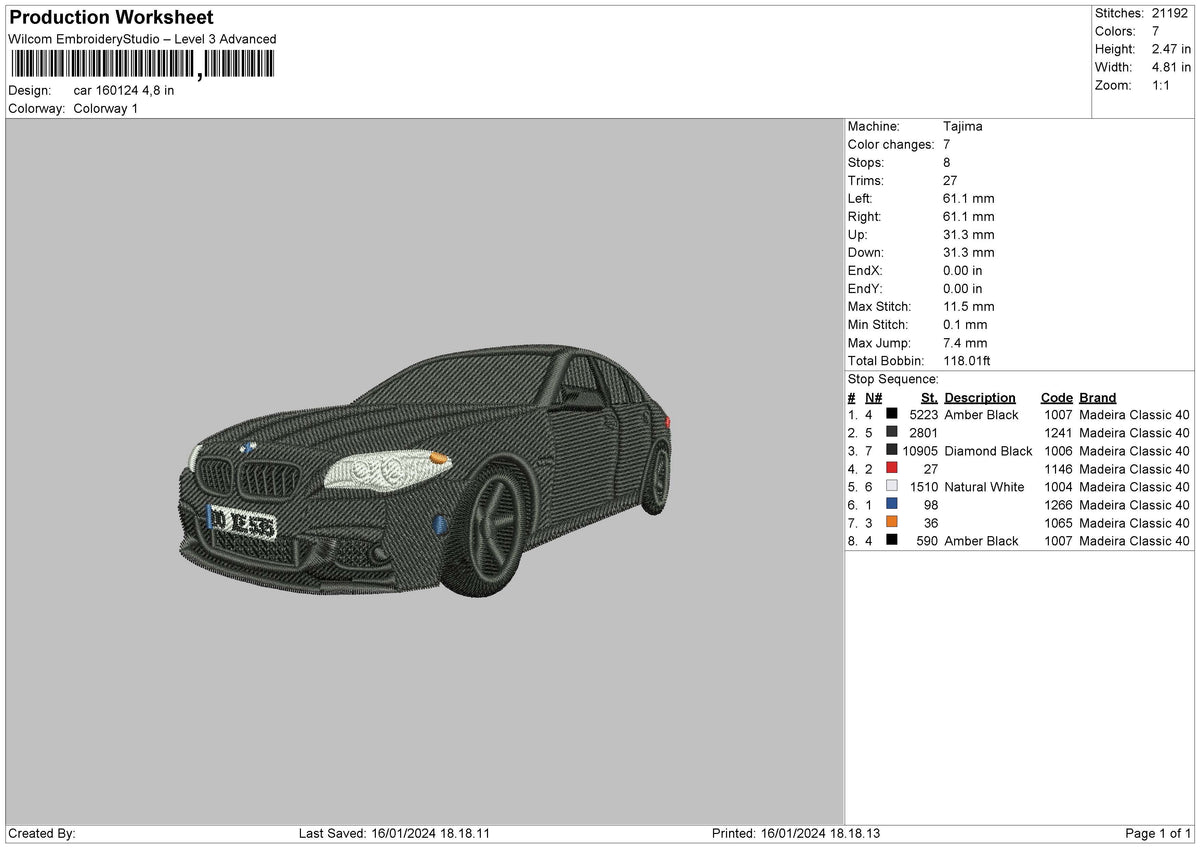Click the St. column header

pos(929,397)
